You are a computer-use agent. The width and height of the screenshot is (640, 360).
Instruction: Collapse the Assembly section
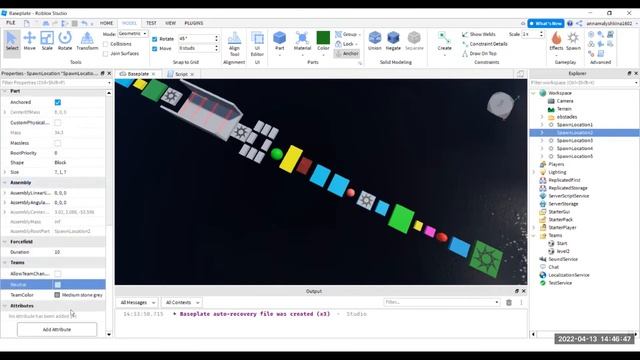coord(5,182)
